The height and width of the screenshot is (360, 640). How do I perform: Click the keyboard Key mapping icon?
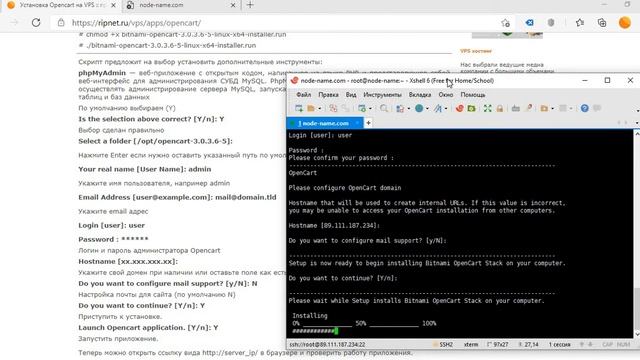pyautogui.click(x=516, y=108)
